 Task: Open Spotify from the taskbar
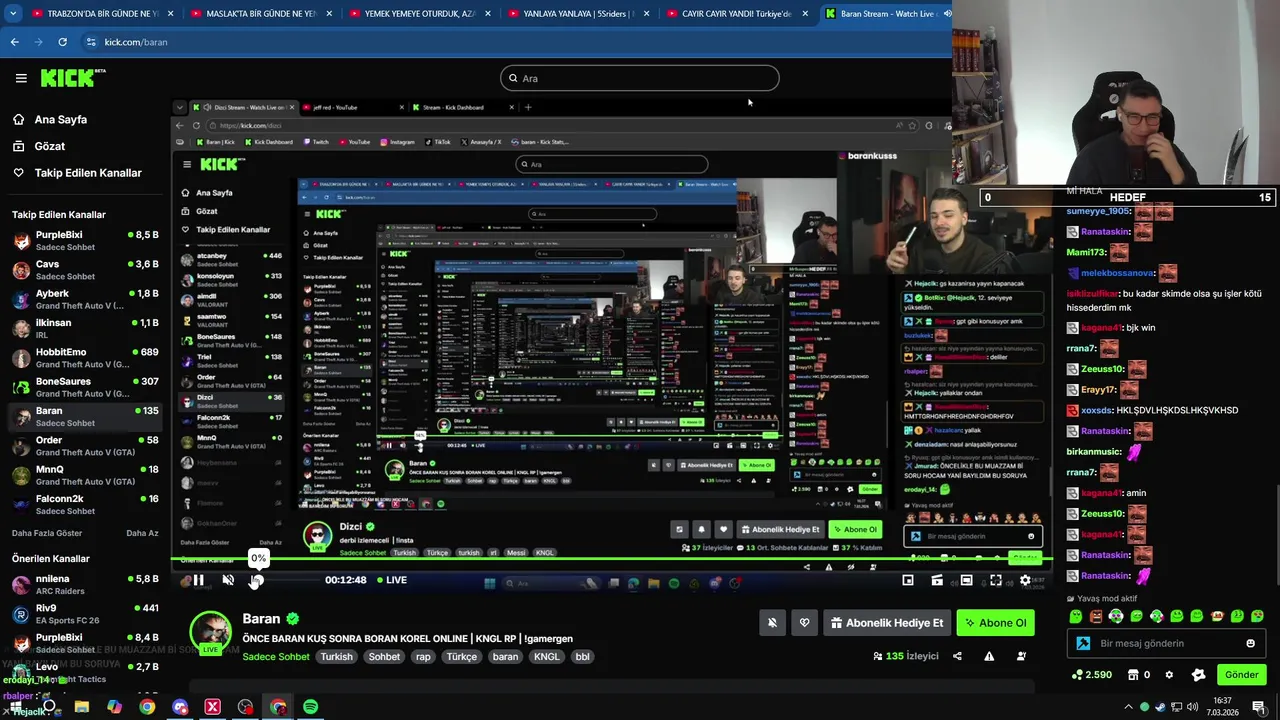point(311,707)
